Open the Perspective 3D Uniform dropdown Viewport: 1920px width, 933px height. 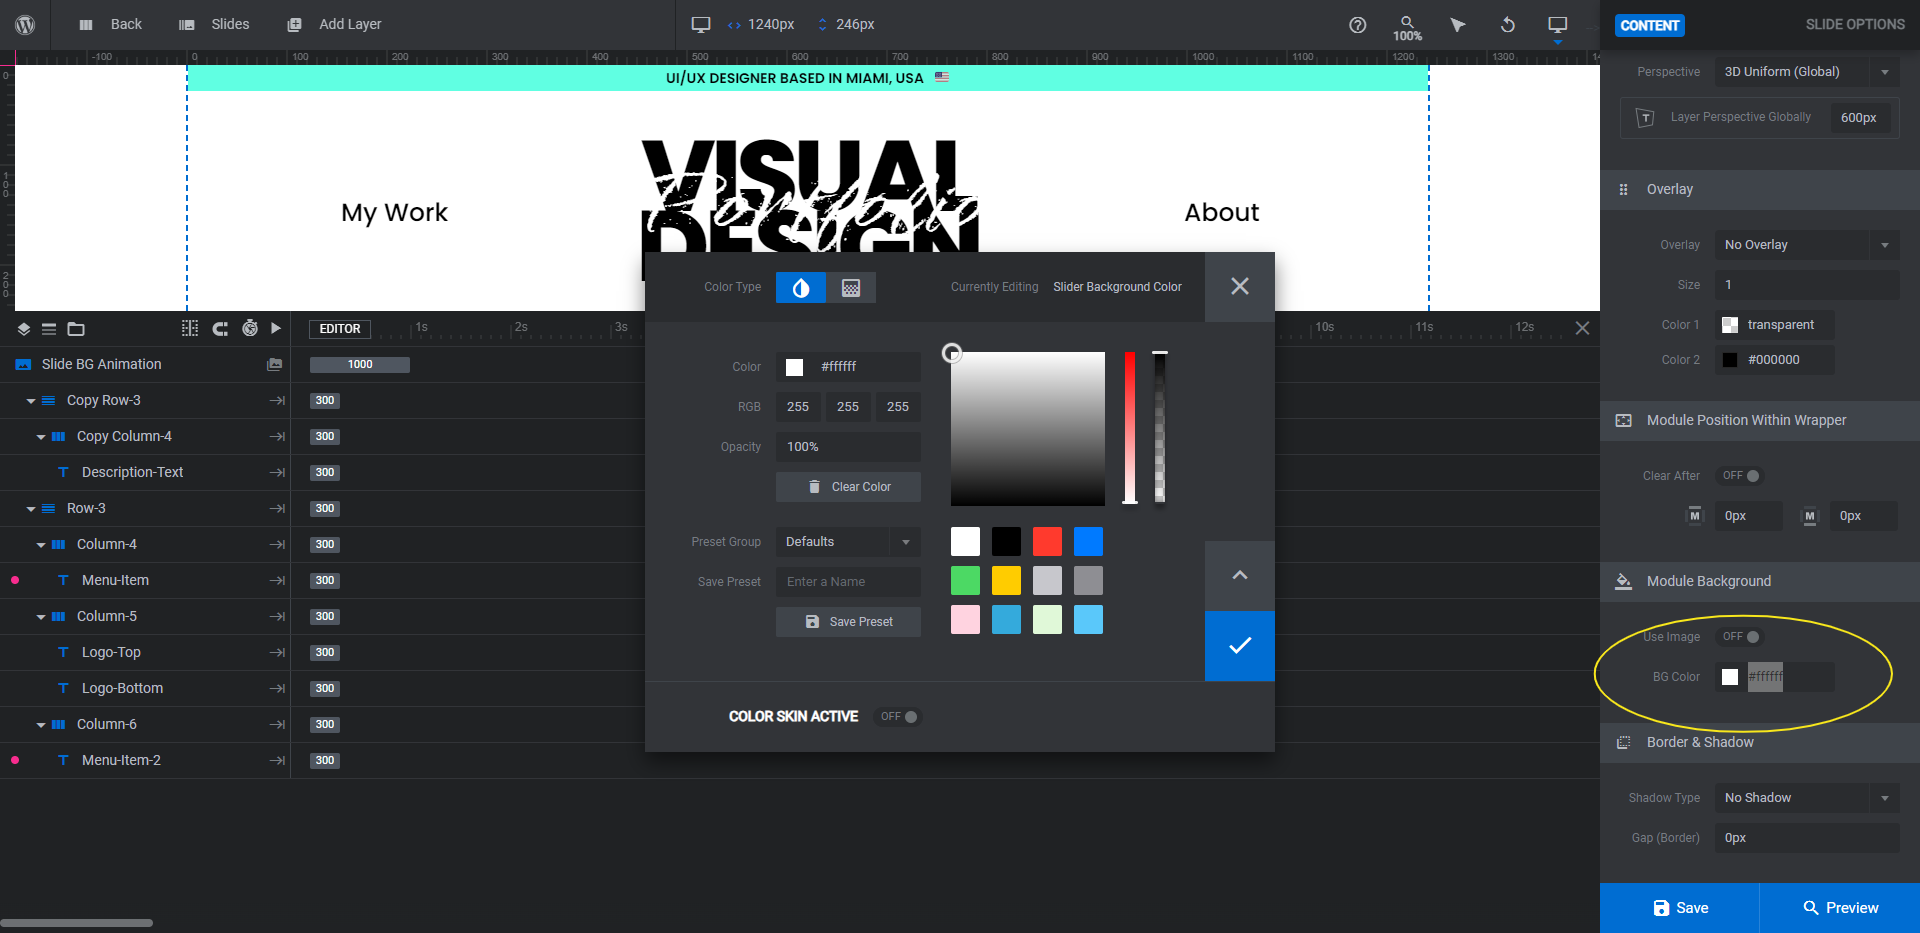[1807, 72]
